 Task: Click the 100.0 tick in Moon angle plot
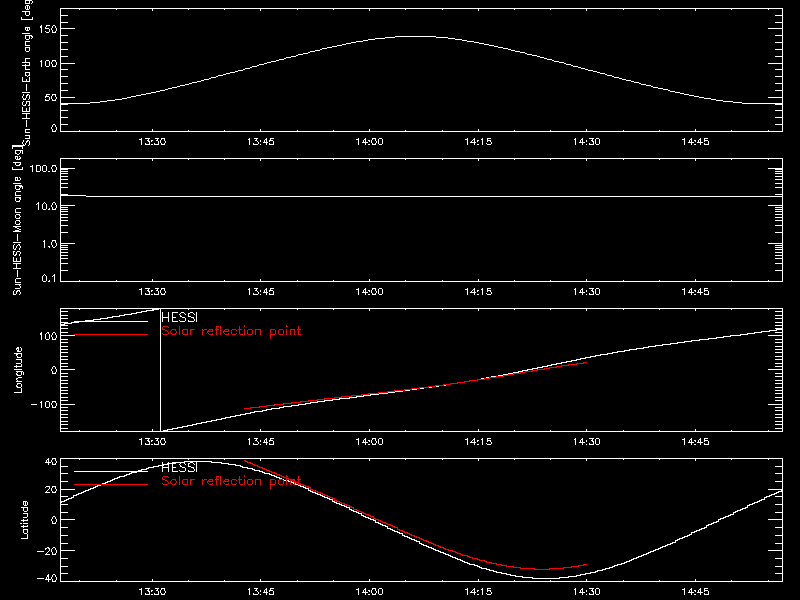click(x=43, y=169)
